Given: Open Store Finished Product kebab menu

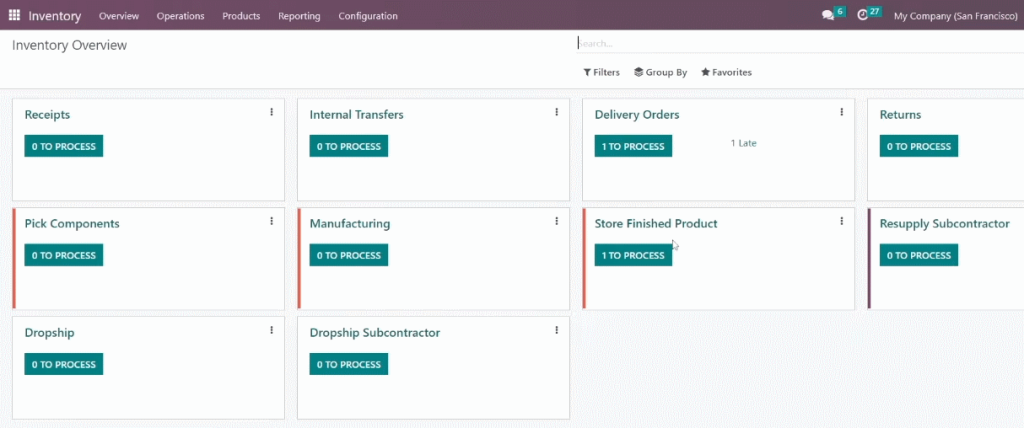Looking at the screenshot, I should click(x=842, y=222).
